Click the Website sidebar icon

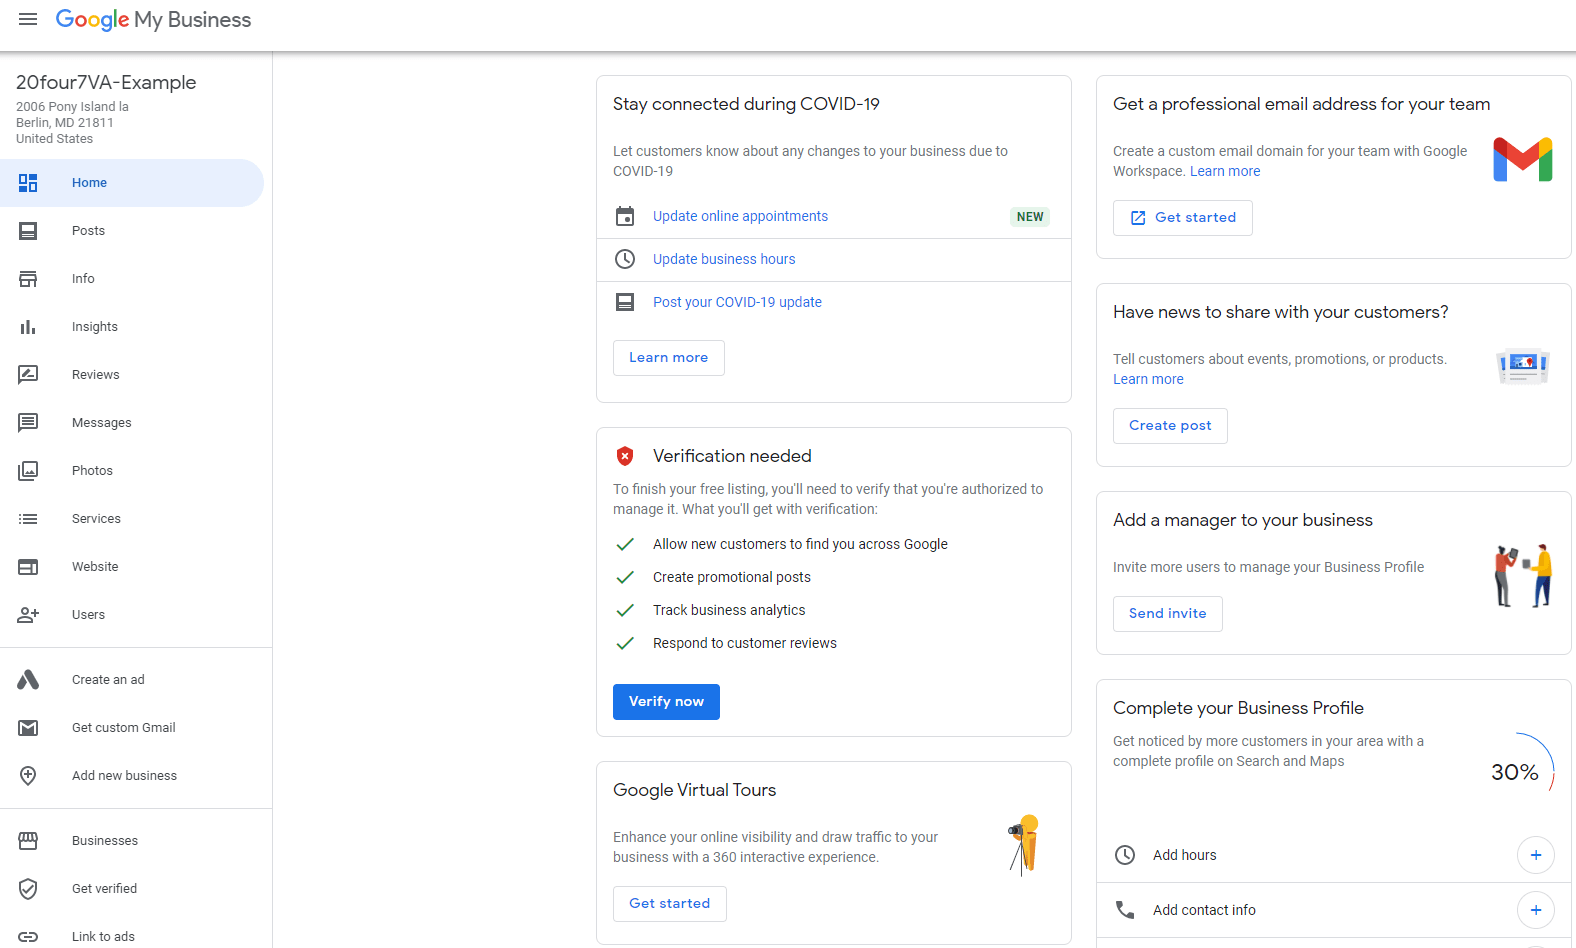[28, 567]
